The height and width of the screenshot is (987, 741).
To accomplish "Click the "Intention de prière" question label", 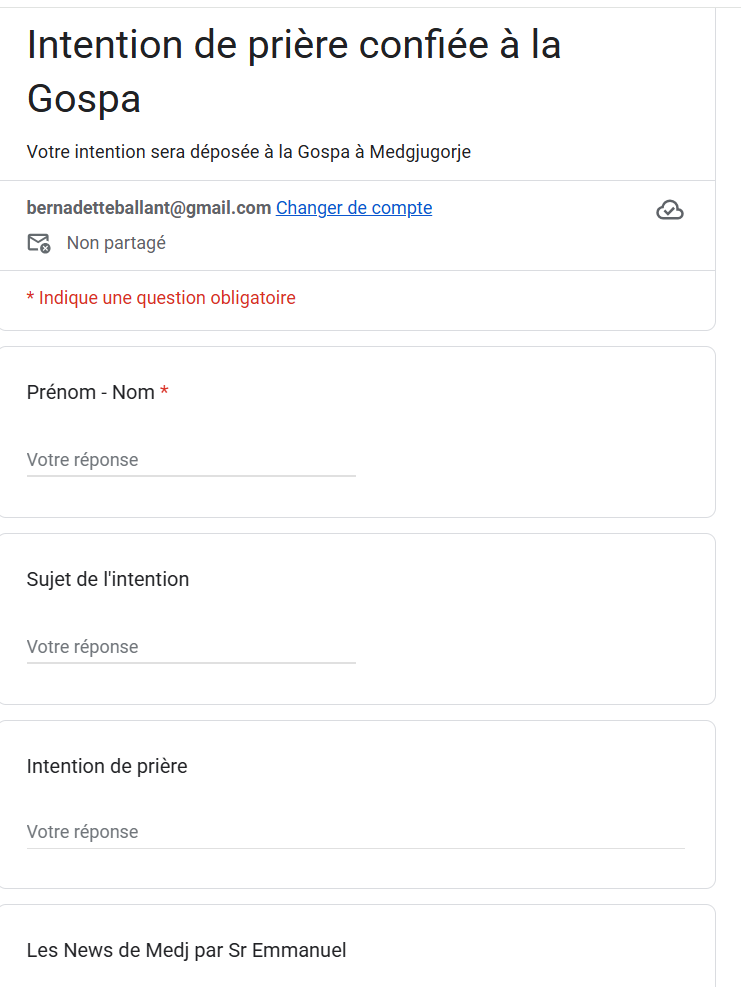I will (x=107, y=766).
